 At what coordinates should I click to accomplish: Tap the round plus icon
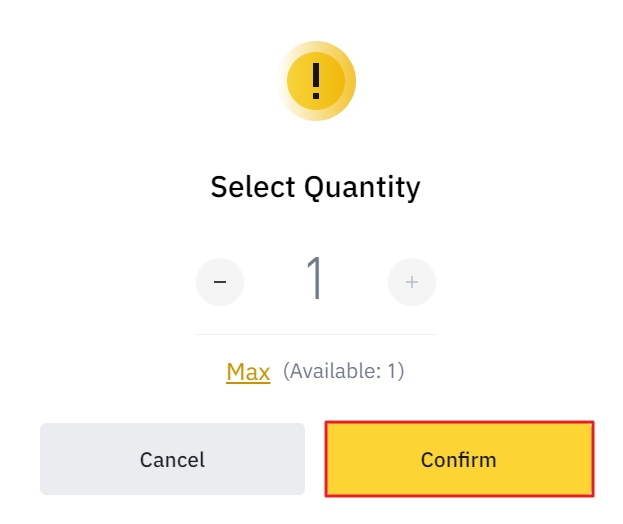point(411,282)
